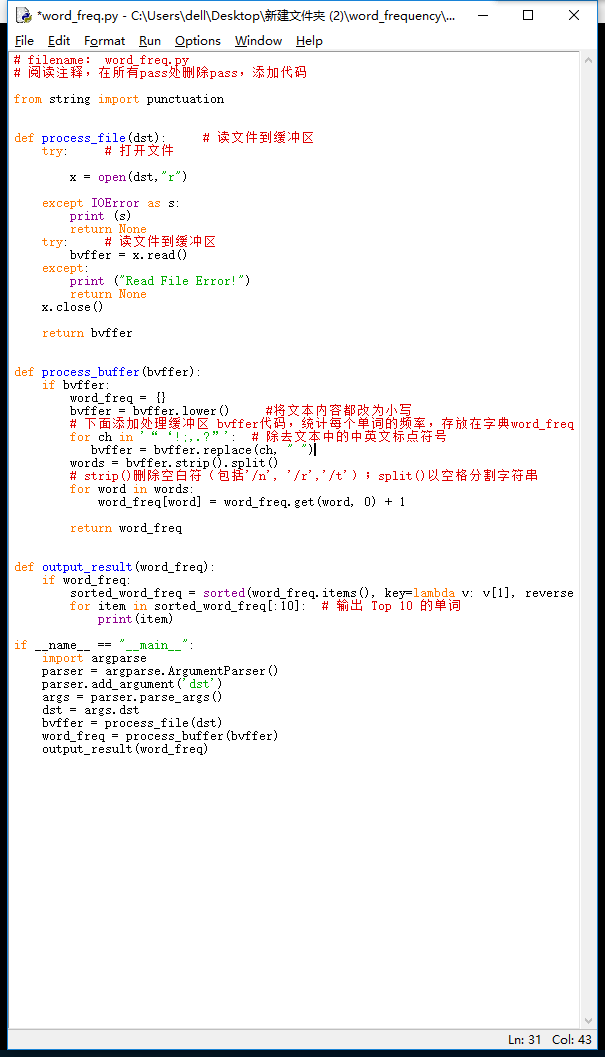Open the Run menu
Viewport: 605px width, 1057px height.
coord(150,40)
